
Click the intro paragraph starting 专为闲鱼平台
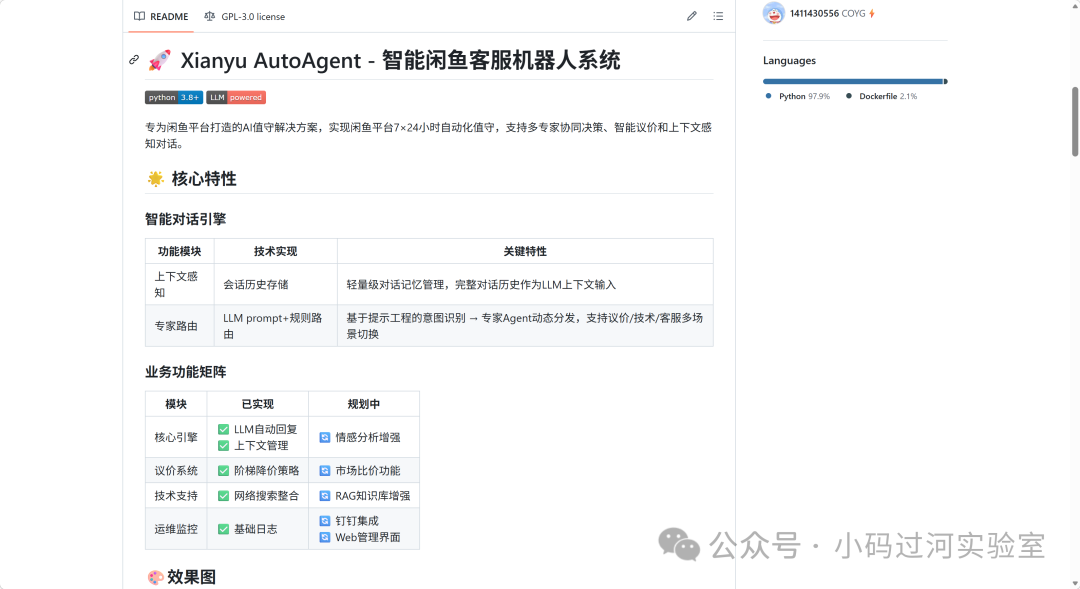428,136
